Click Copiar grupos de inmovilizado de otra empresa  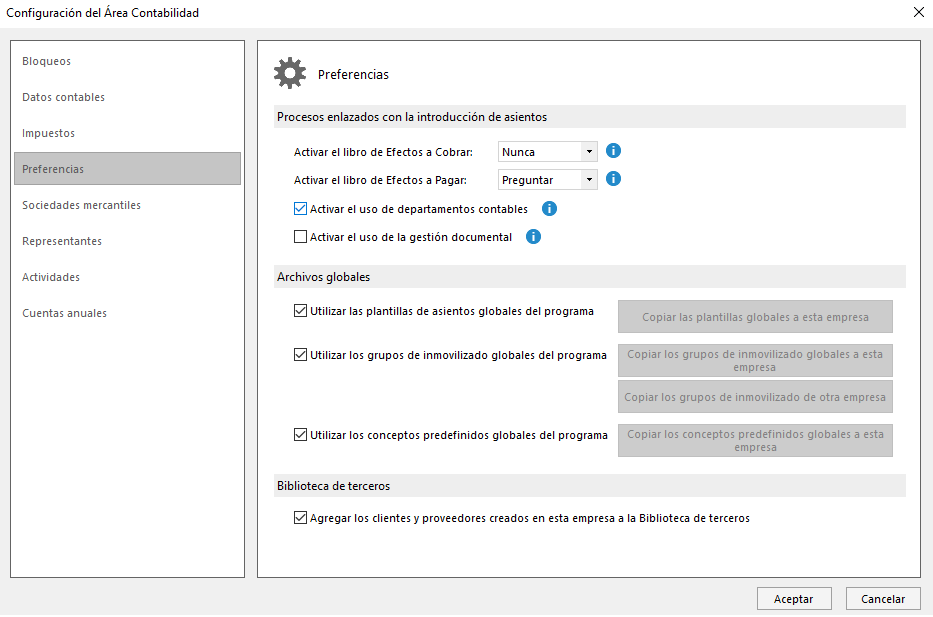(755, 397)
